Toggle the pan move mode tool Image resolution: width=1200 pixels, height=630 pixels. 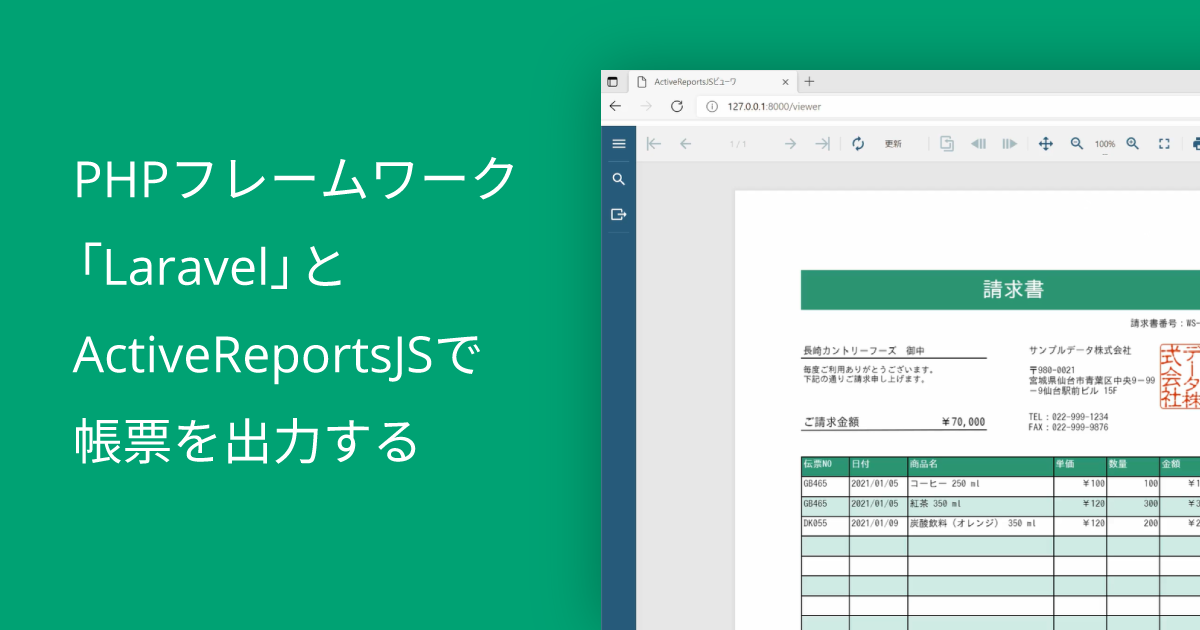(1046, 144)
